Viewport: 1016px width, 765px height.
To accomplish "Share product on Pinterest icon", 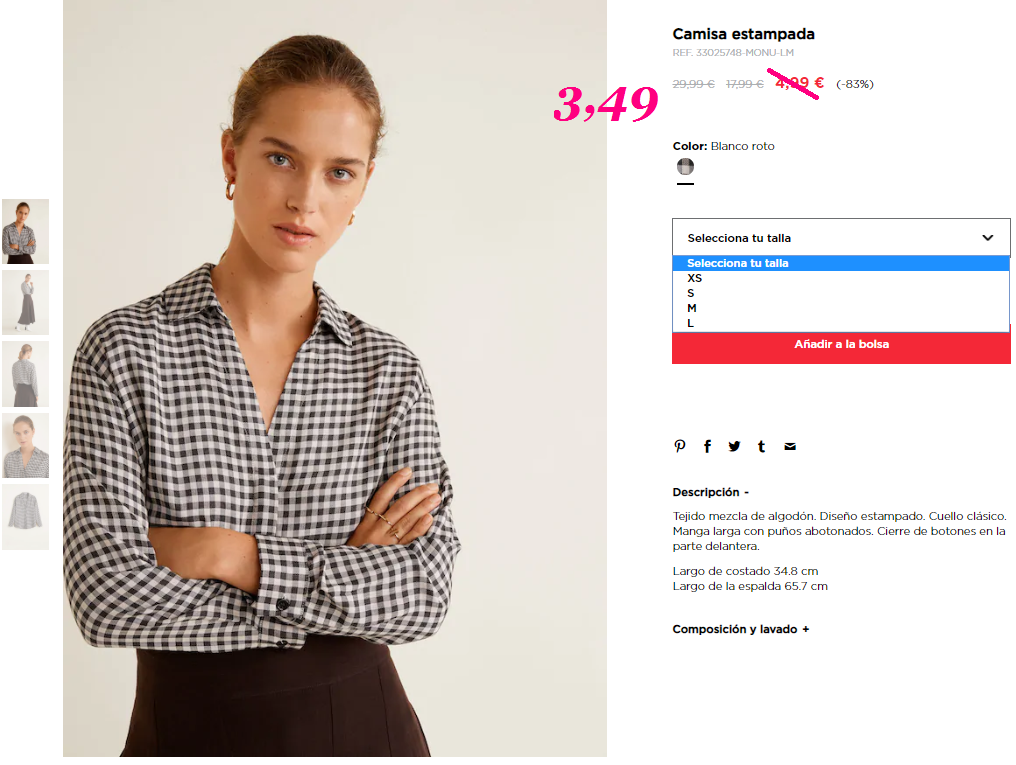I will click(x=679, y=446).
